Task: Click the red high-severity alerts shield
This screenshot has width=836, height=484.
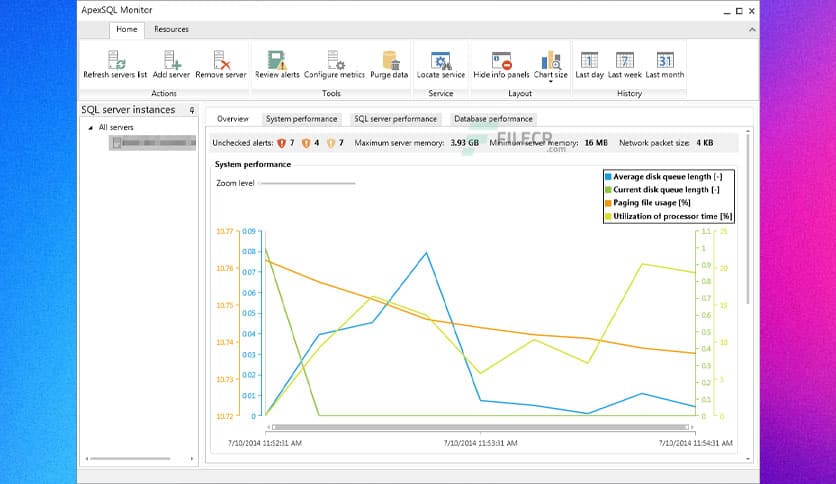Action: pos(282,143)
